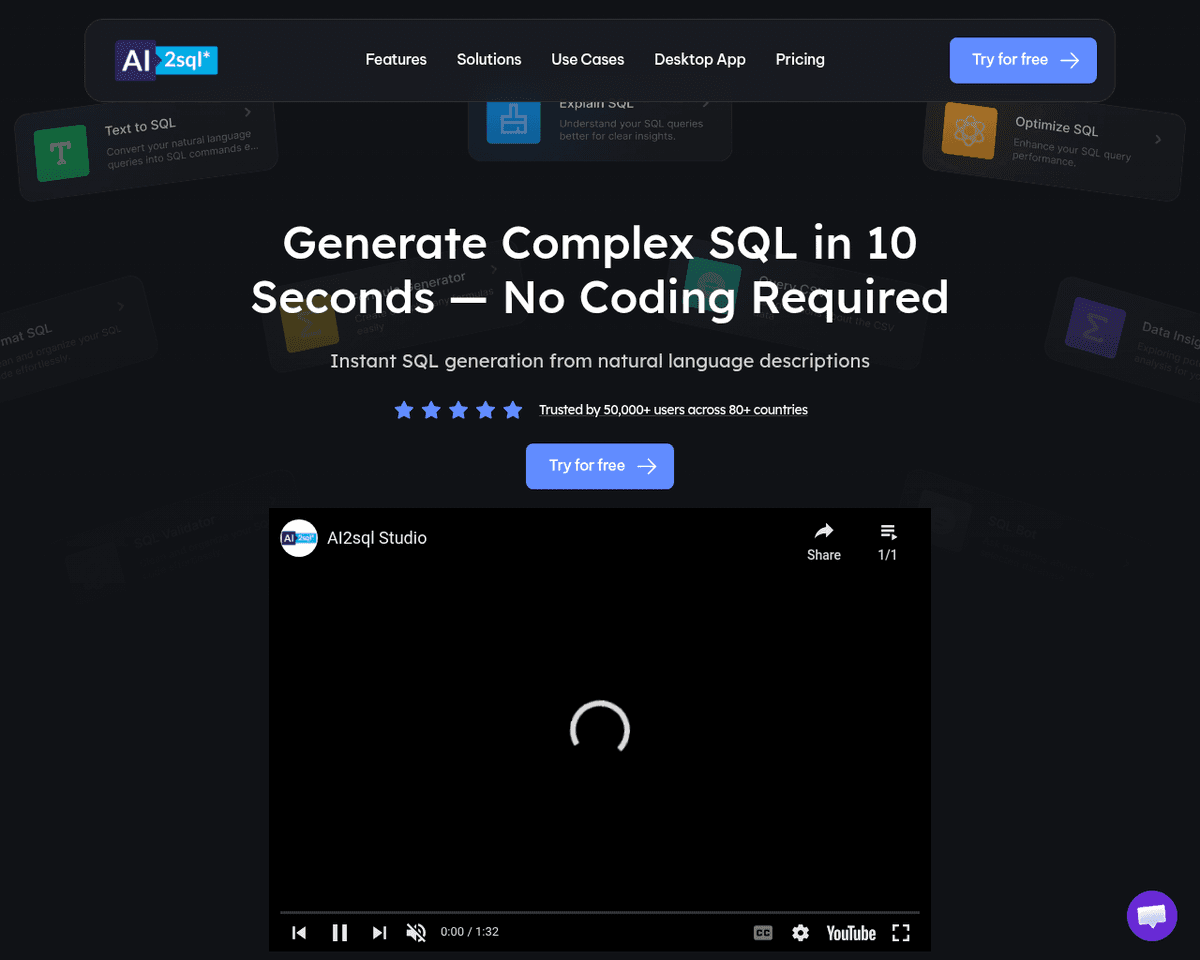Click the AI2sql Studio channel avatar
This screenshot has height=960, width=1200.
pos(299,538)
